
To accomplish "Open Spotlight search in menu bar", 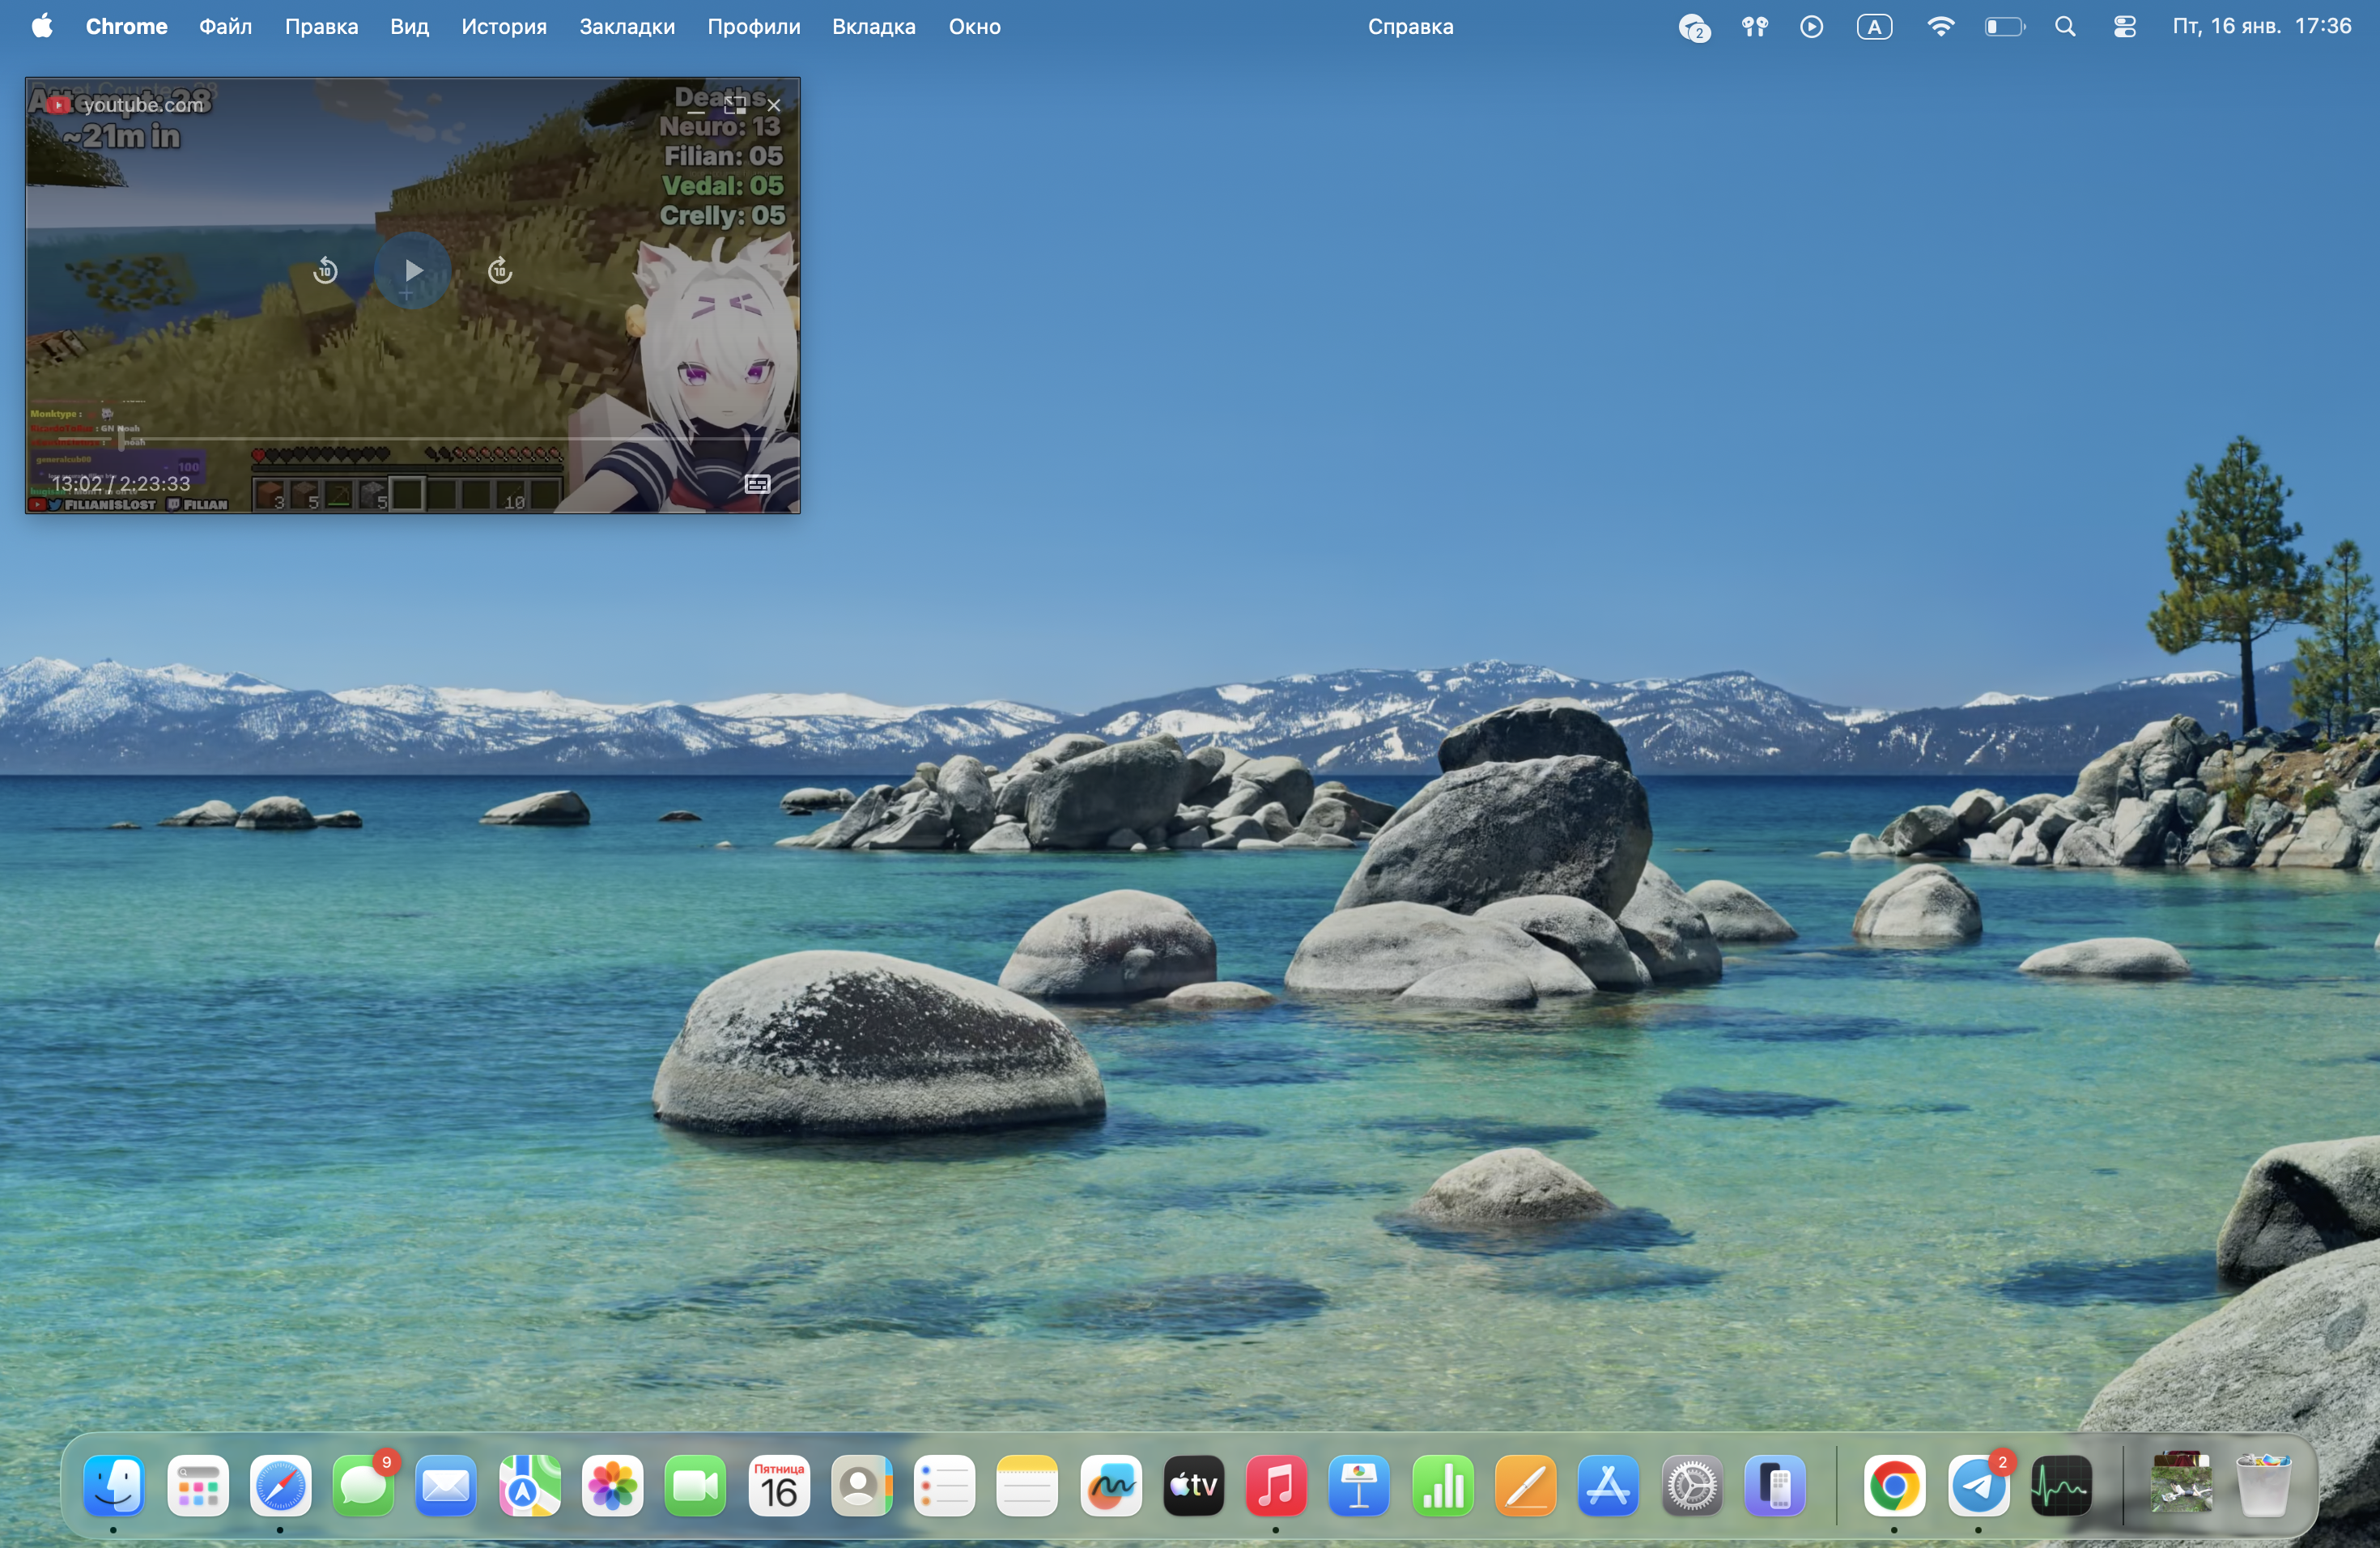I will point(2065,27).
